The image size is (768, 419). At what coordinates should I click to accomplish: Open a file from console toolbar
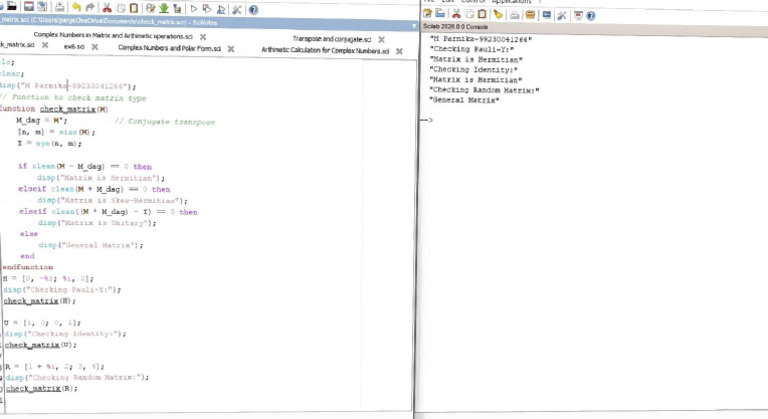click(440, 14)
